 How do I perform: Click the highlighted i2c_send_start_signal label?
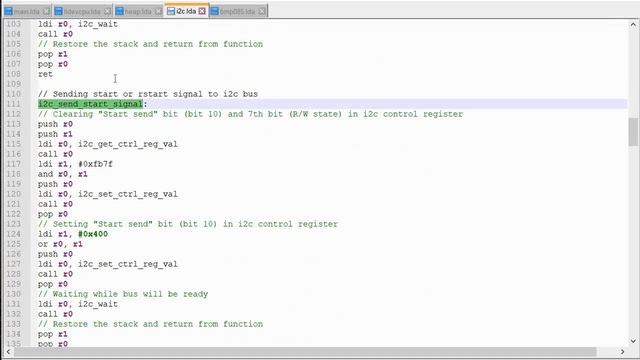tap(90, 104)
